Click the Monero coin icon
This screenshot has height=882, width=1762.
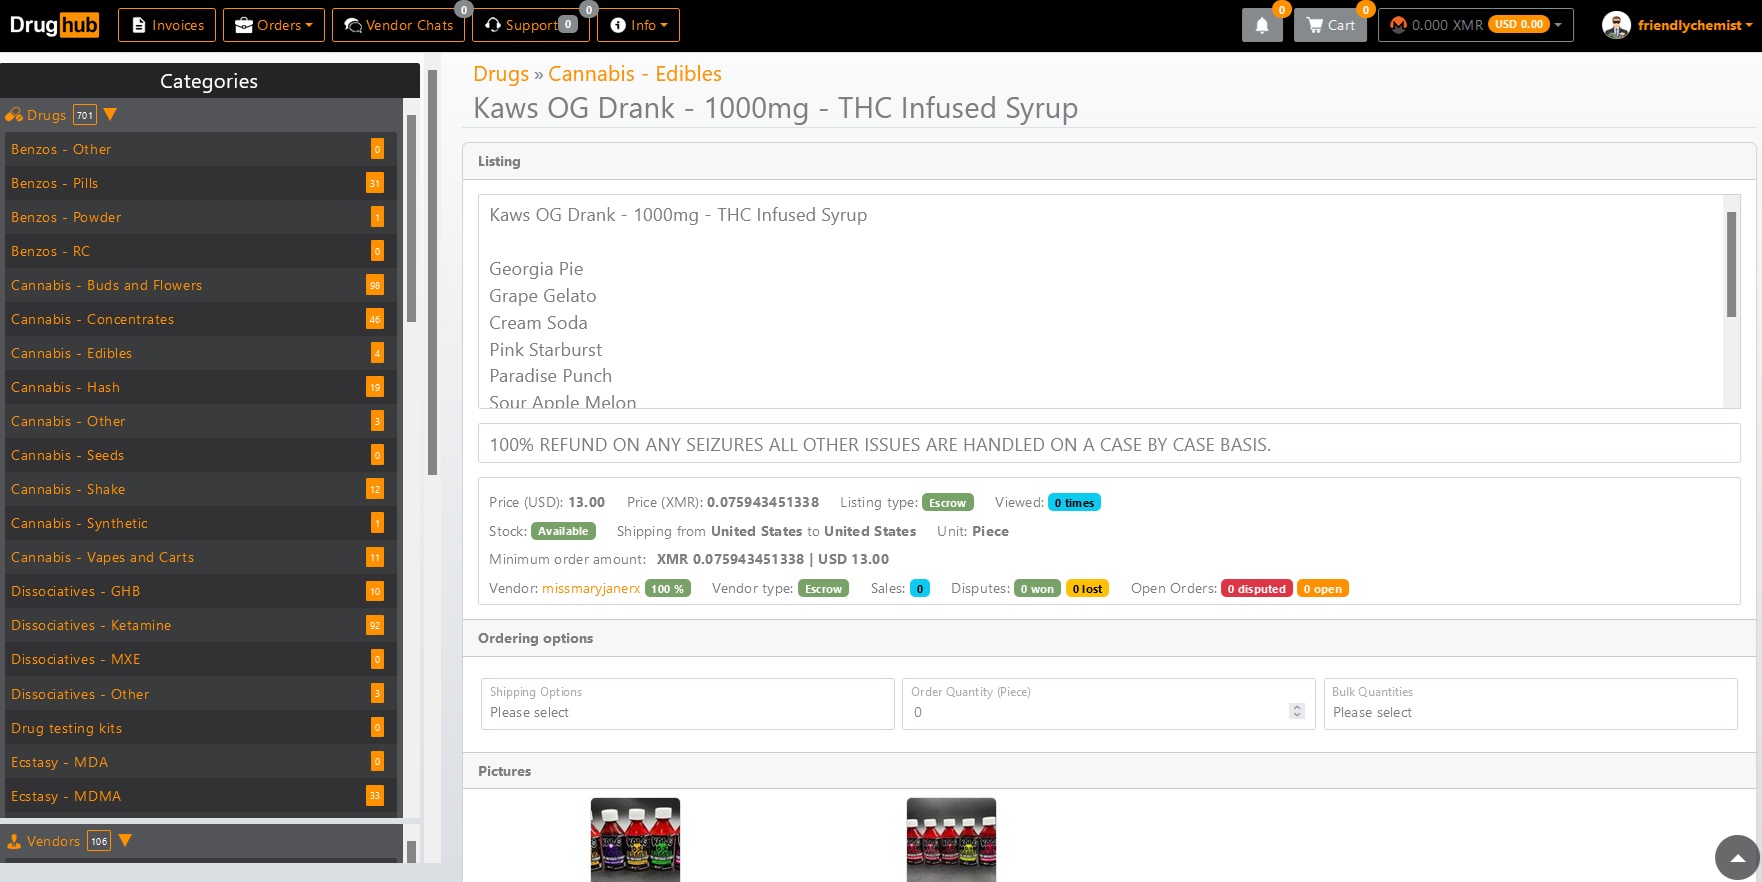pos(1398,25)
